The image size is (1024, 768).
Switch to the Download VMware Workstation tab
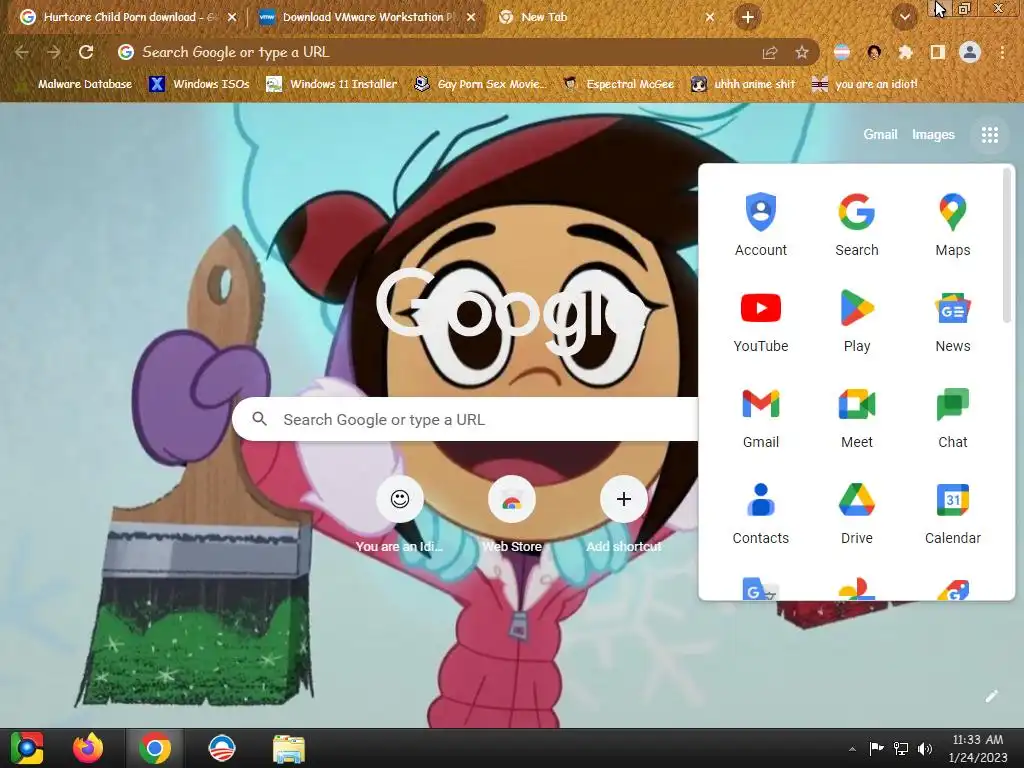point(367,17)
